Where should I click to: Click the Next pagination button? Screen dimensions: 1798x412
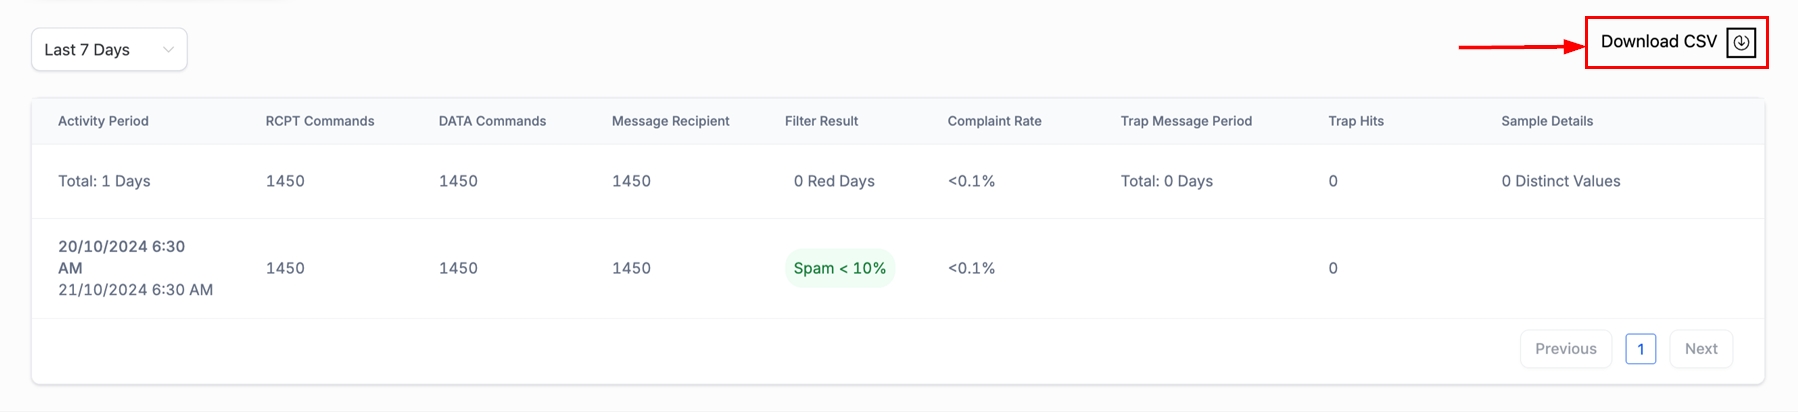(1700, 349)
